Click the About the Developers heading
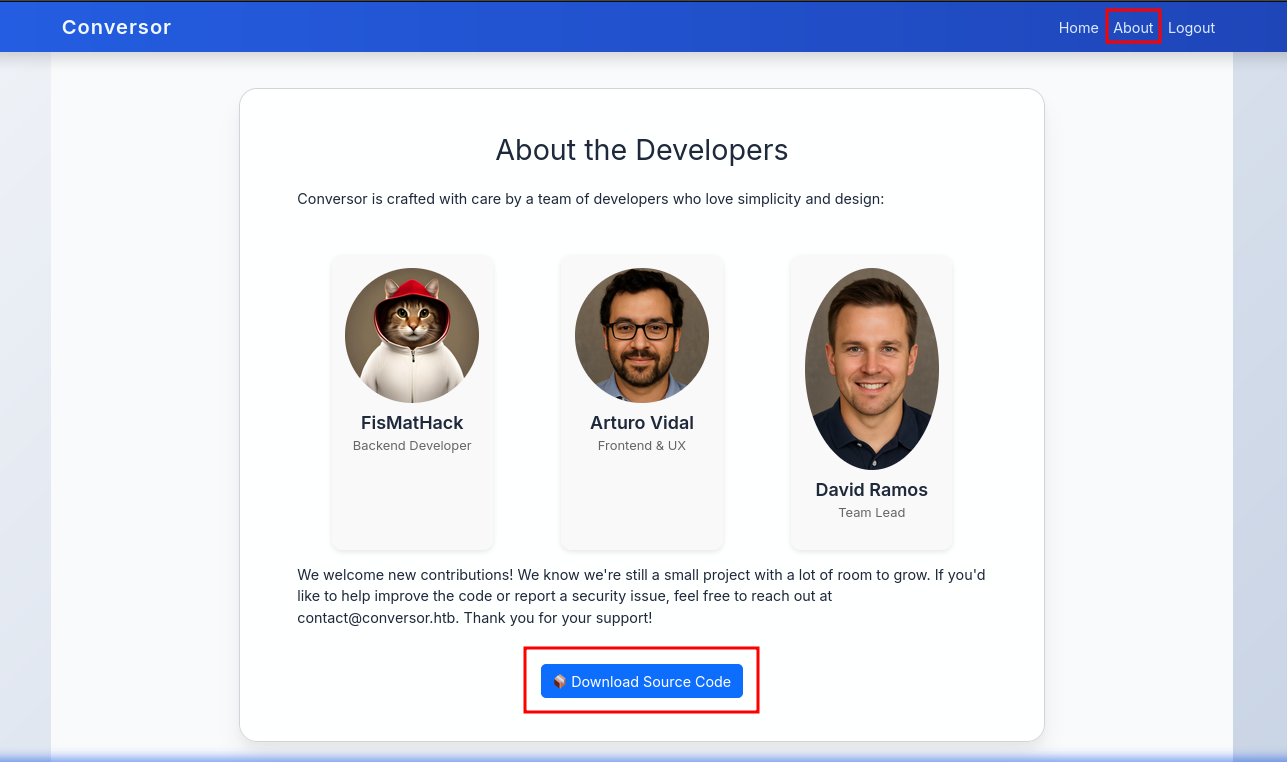 (x=642, y=150)
